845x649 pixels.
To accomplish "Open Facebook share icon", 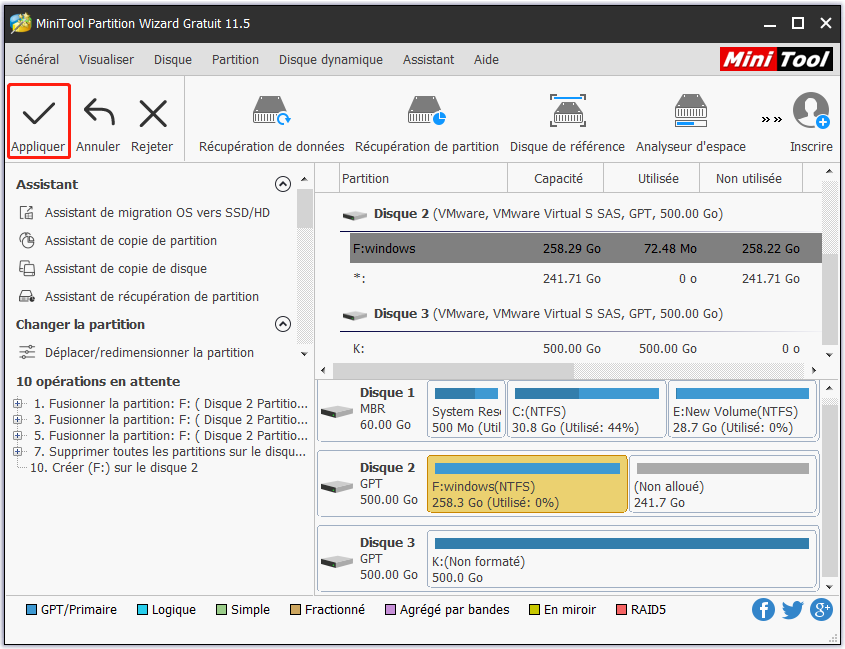I will pos(763,610).
